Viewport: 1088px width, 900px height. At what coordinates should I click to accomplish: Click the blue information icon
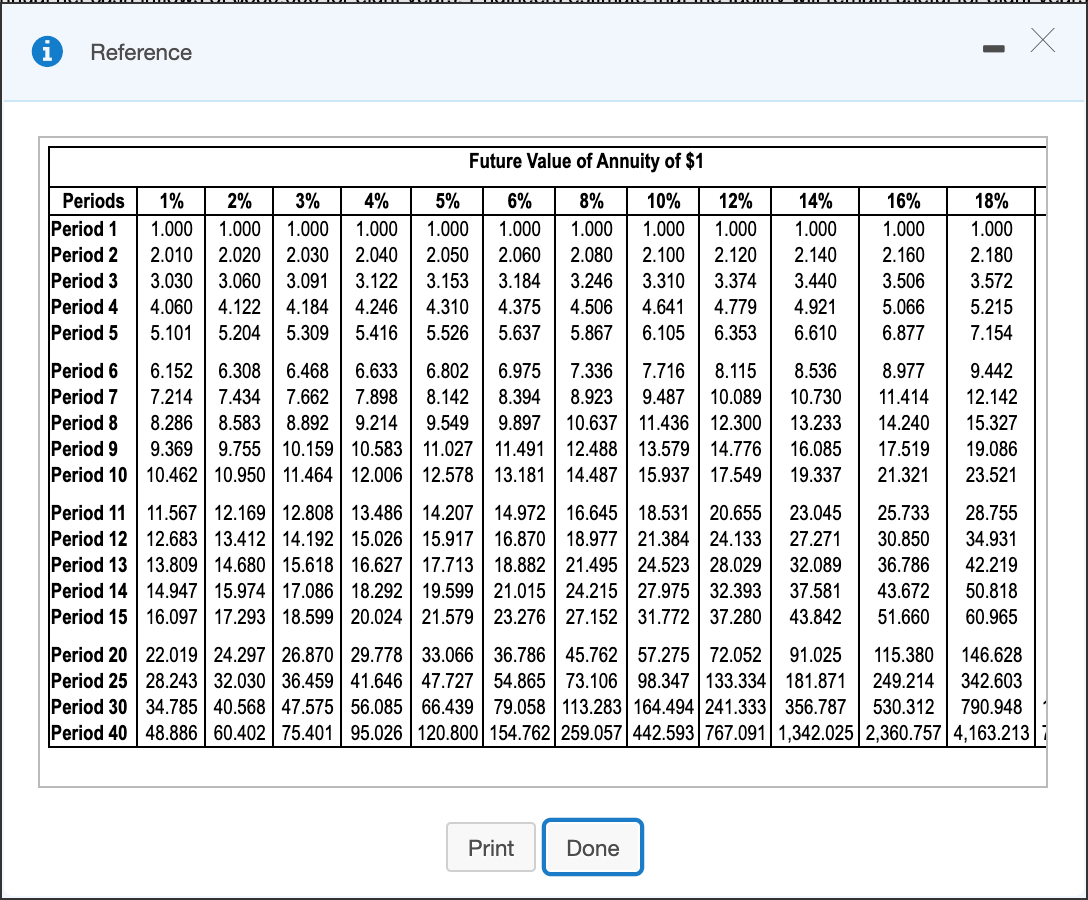[x=49, y=53]
